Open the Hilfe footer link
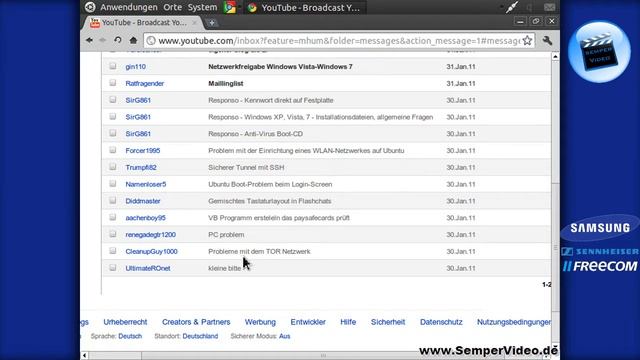Image resolution: width=640 pixels, height=360 pixels. click(348, 322)
